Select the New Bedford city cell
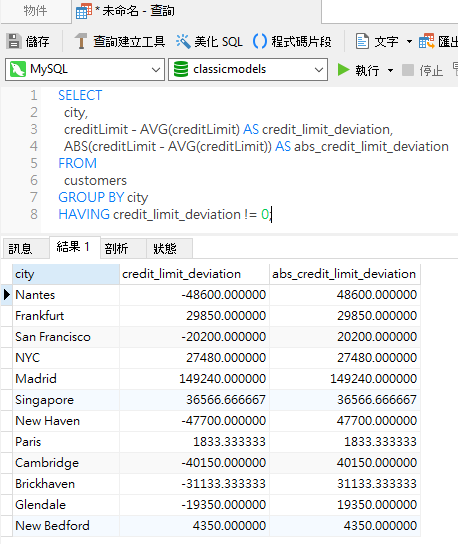The height and width of the screenshot is (544, 458). [66, 526]
